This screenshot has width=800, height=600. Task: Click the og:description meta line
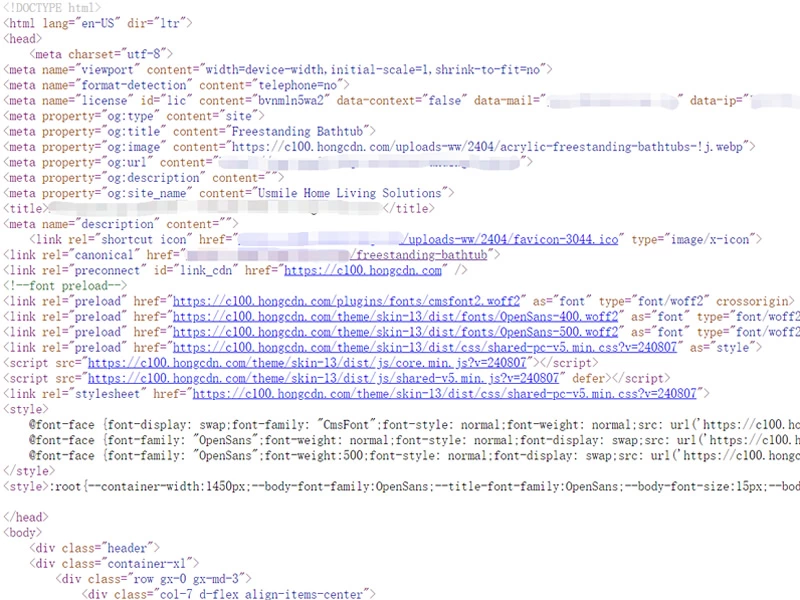pyautogui.click(x=143, y=178)
